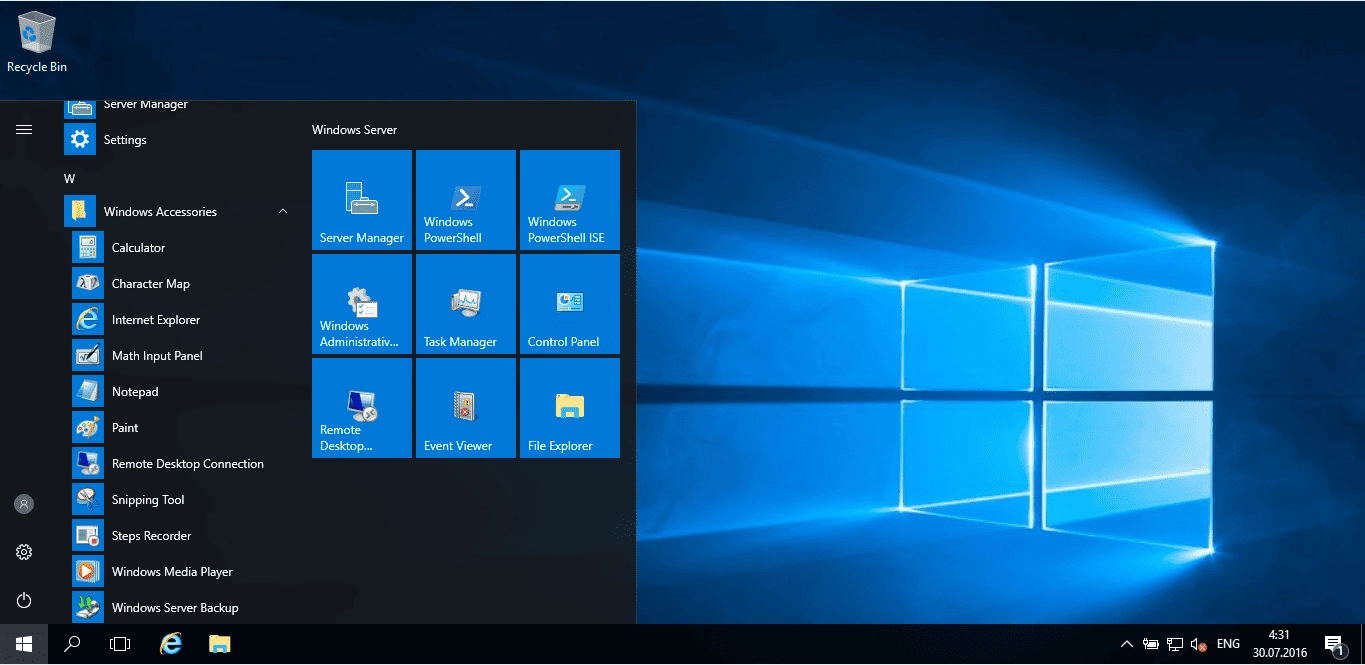
Task: Switch the ENG input language
Action: click(x=1229, y=644)
